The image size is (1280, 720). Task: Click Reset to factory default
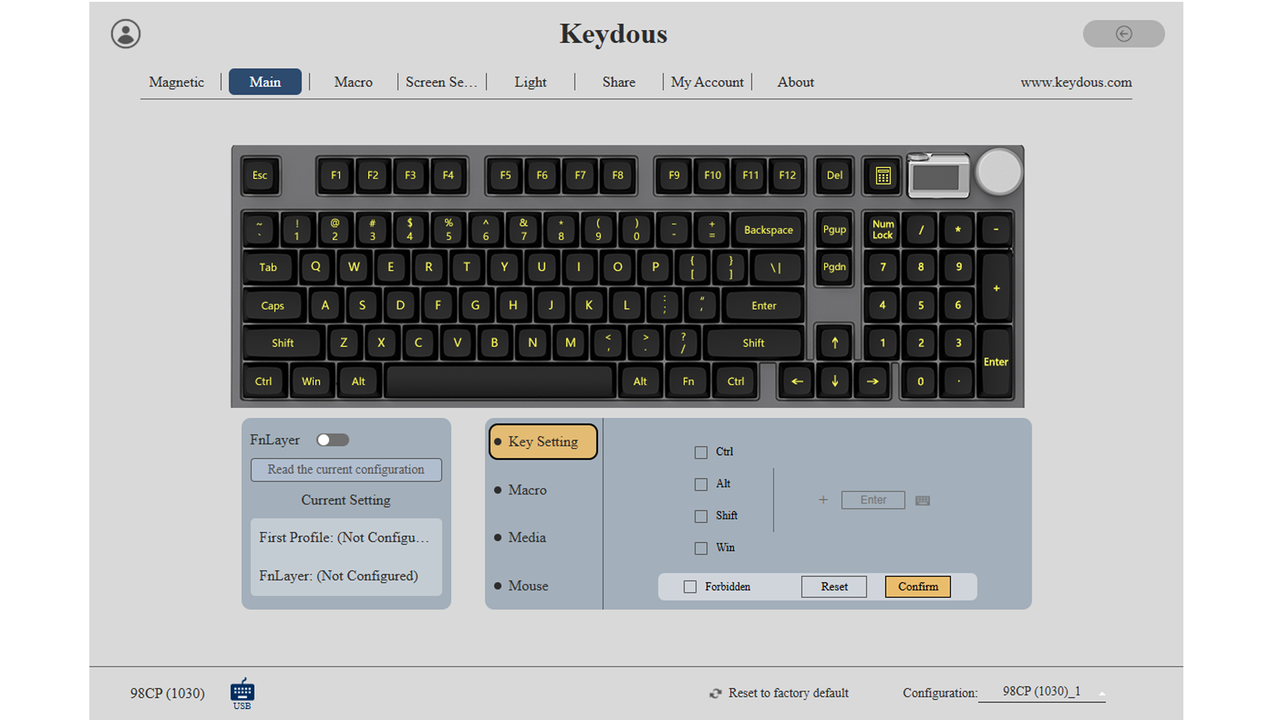pyautogui.click(x=788, y=693)
